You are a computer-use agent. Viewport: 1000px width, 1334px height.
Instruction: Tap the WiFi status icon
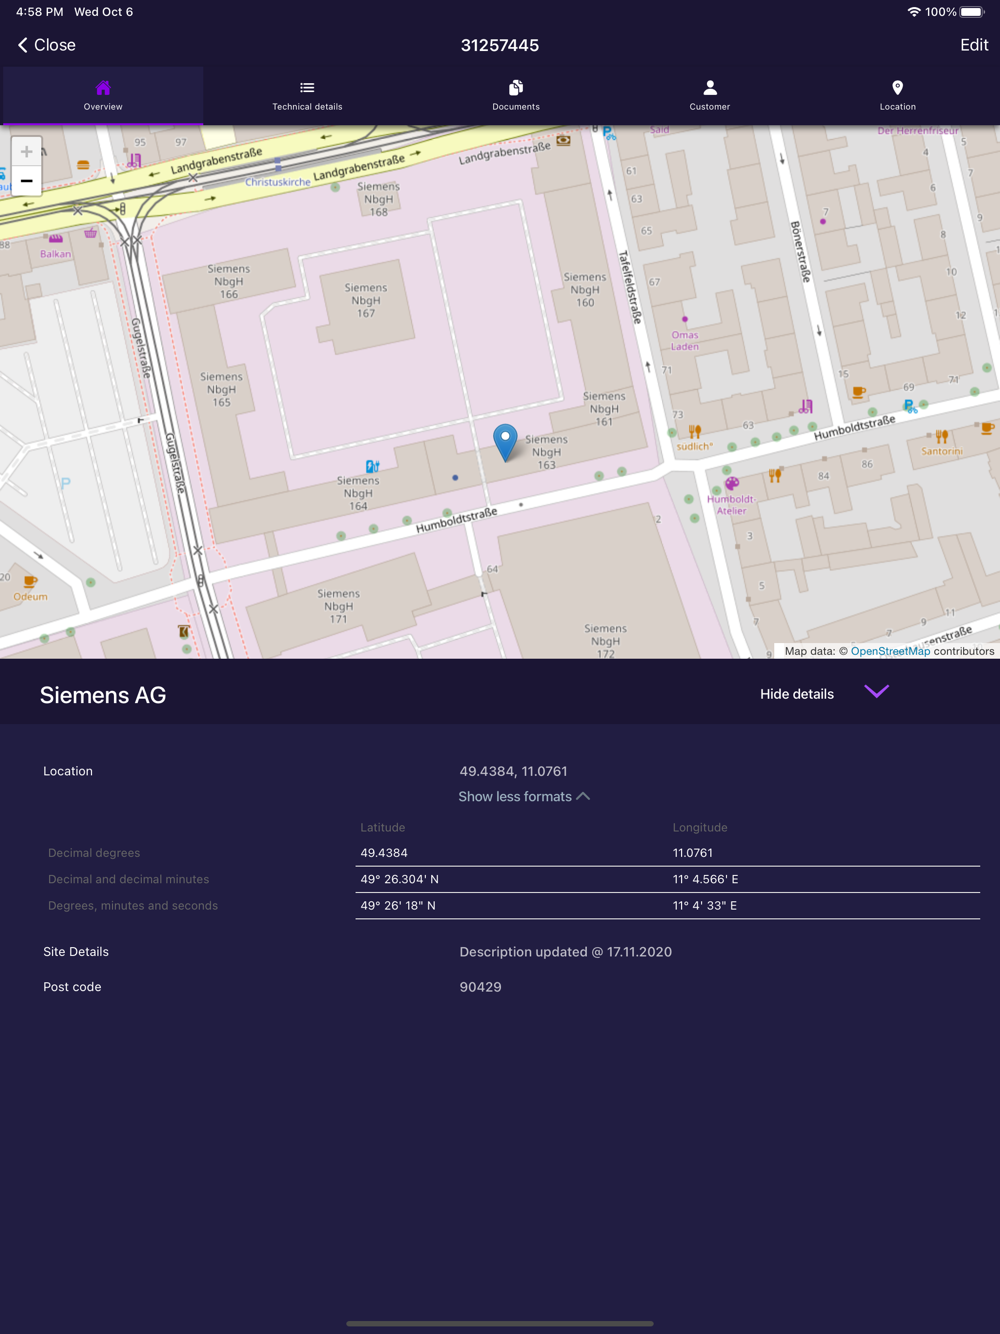point(914,12)
